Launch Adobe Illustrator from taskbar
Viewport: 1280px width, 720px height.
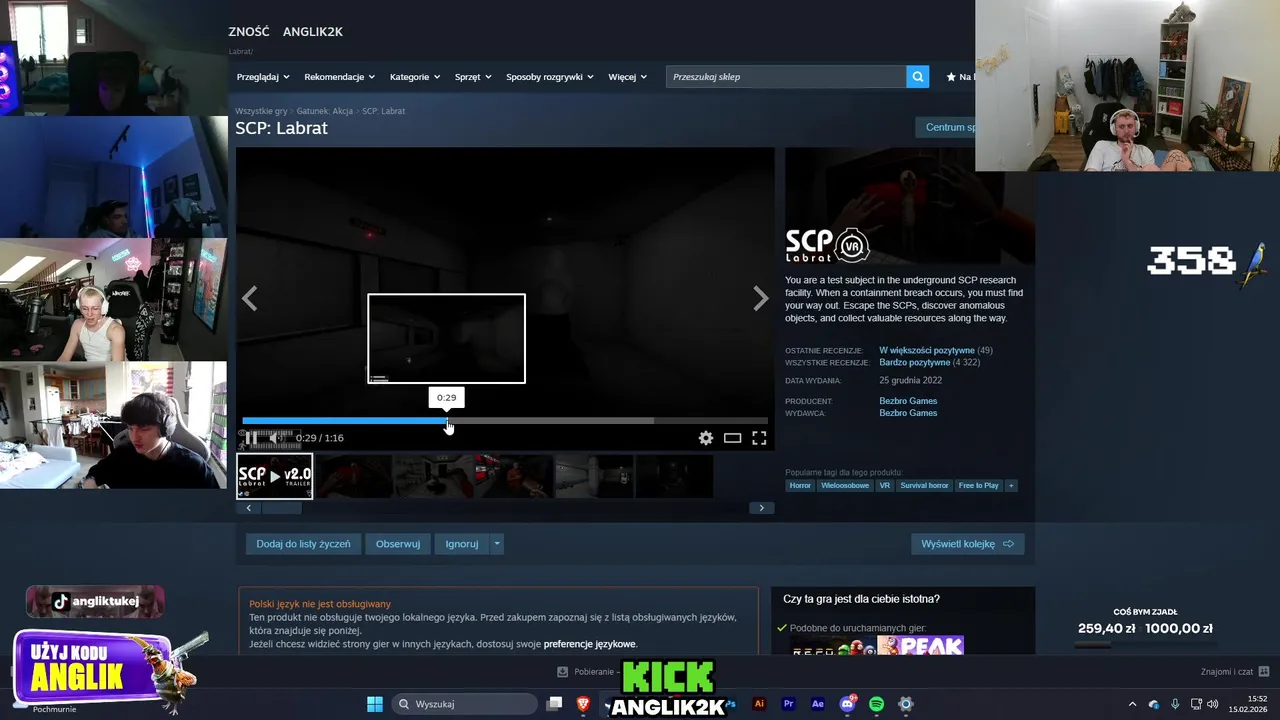759,704
